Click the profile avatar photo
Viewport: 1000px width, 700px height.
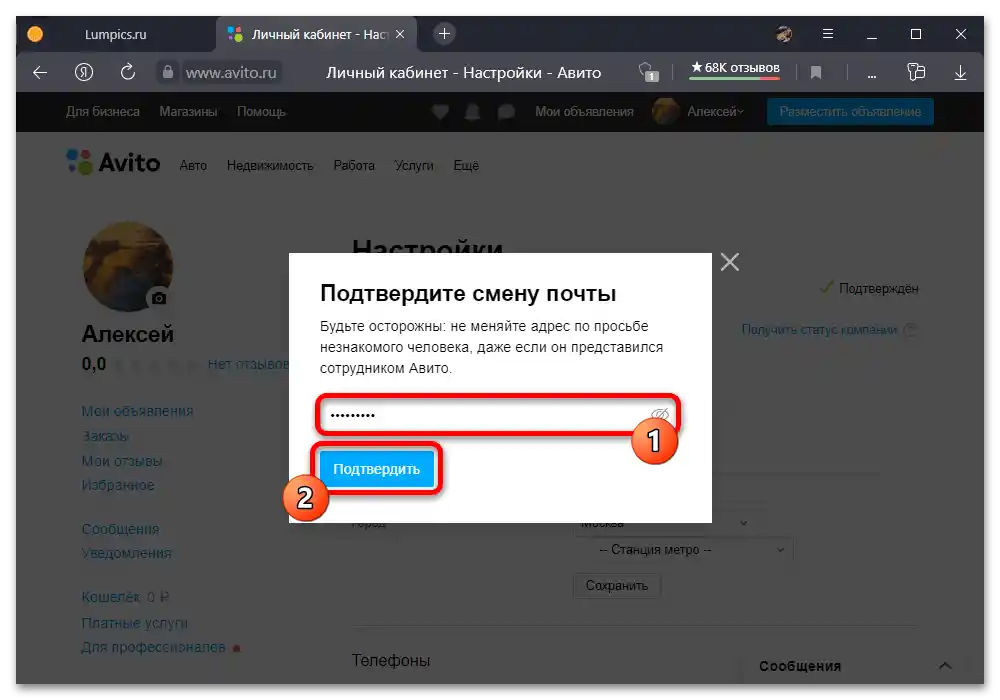[x=128, y=266]
